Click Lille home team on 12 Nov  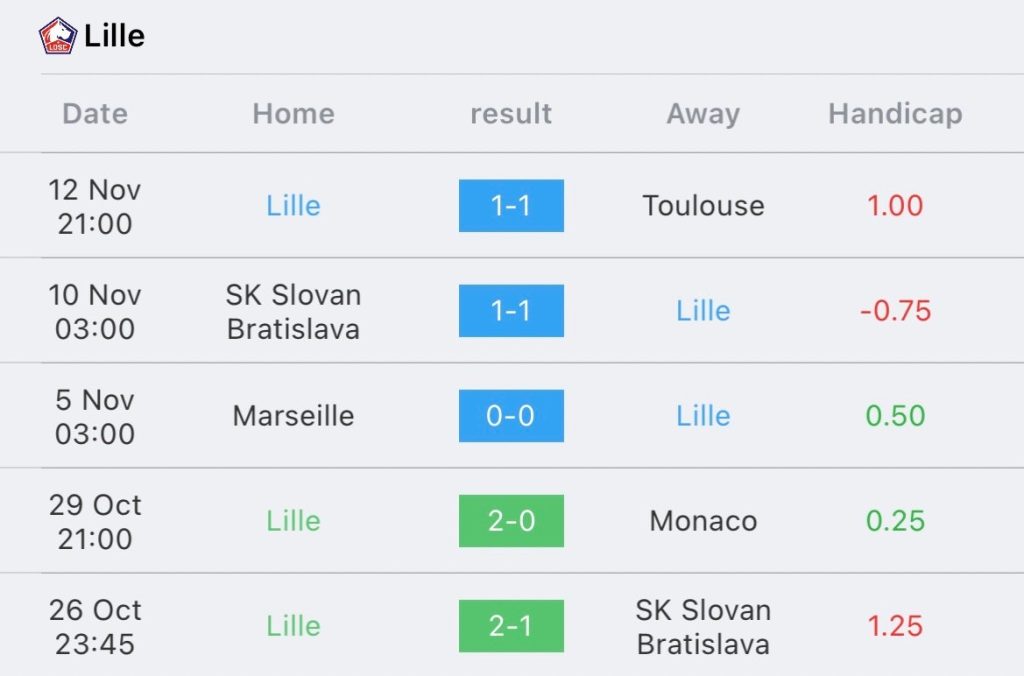(293, 206)
